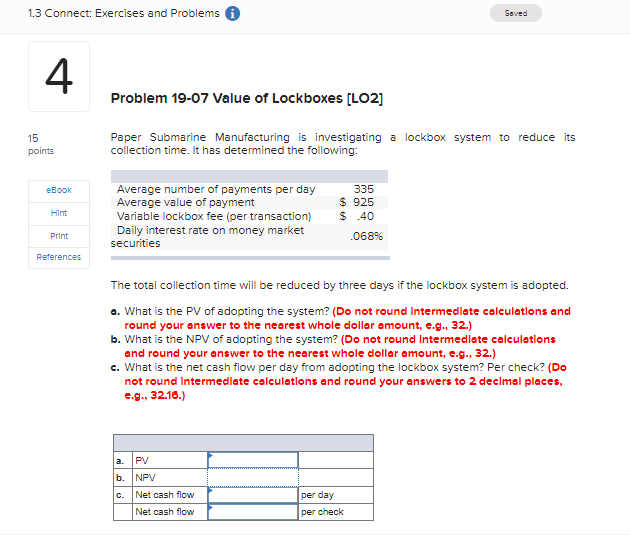Click the 'NPV' label in answer table
Screen dimensions: 630x536
tap(145, 478)
